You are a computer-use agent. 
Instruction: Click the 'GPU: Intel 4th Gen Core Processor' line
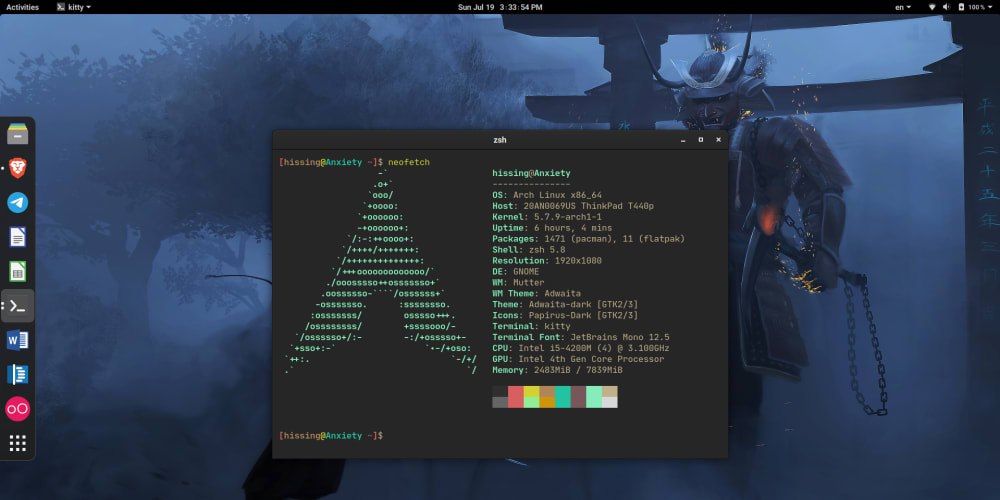tap(578, 359)
